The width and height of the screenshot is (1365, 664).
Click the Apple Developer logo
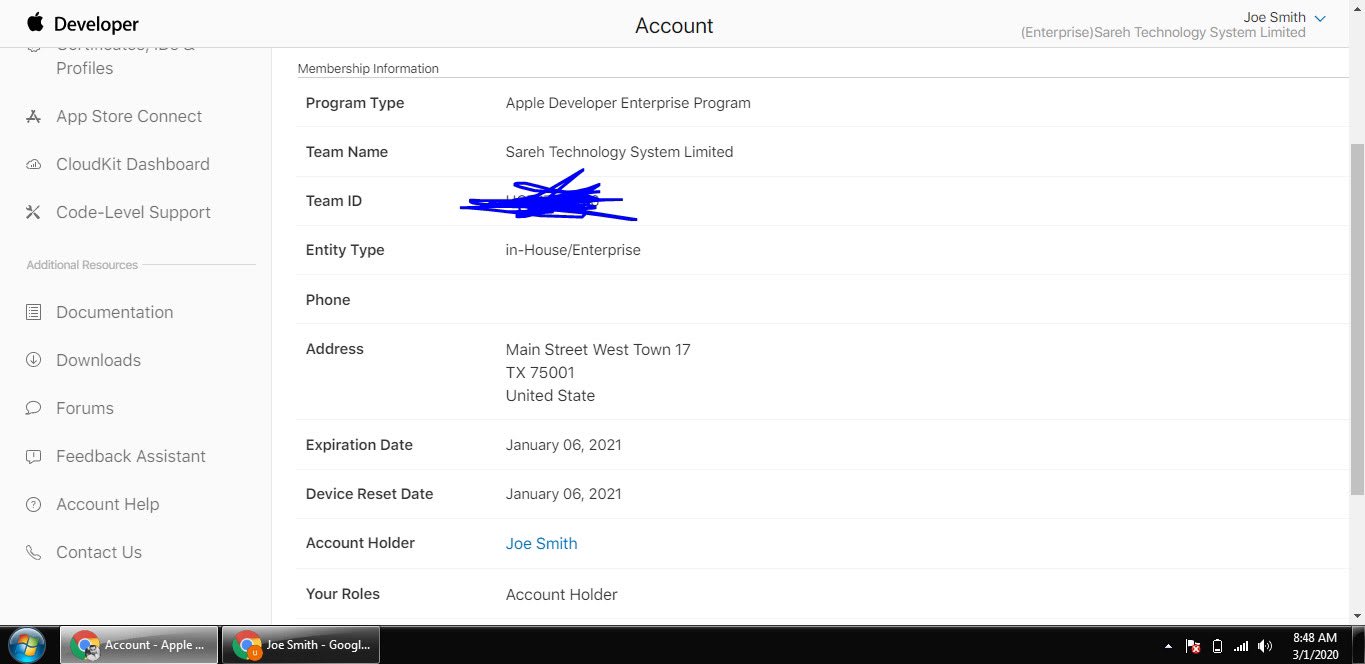point(82,24)
